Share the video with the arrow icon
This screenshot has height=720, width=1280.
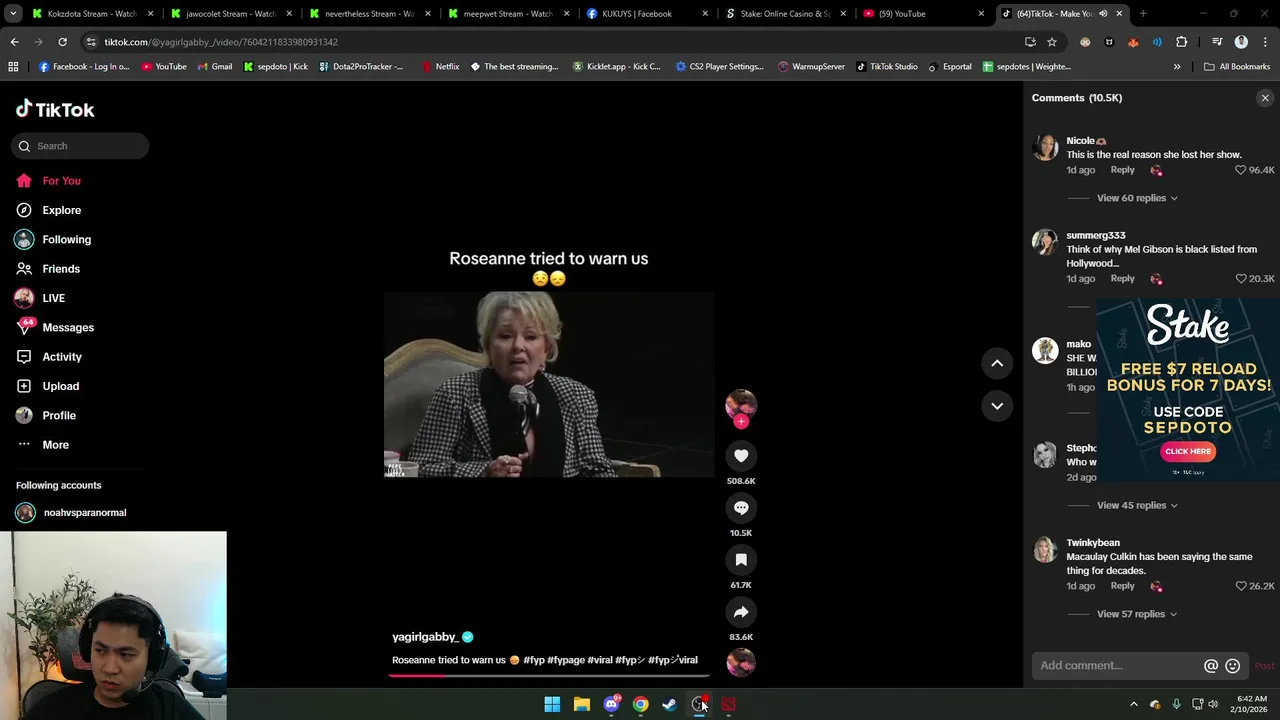coord(741,612)
